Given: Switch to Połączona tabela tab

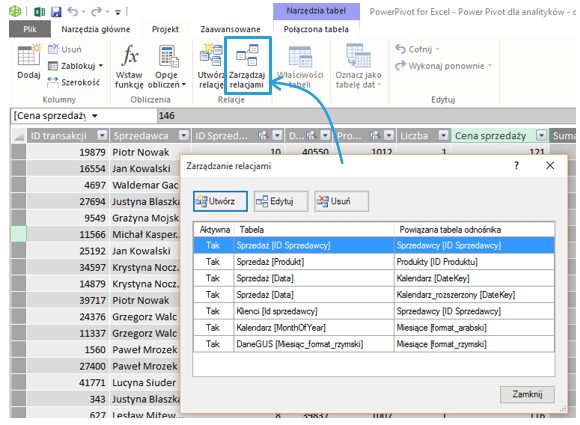Looking at the screenshot, I should 316,29.
